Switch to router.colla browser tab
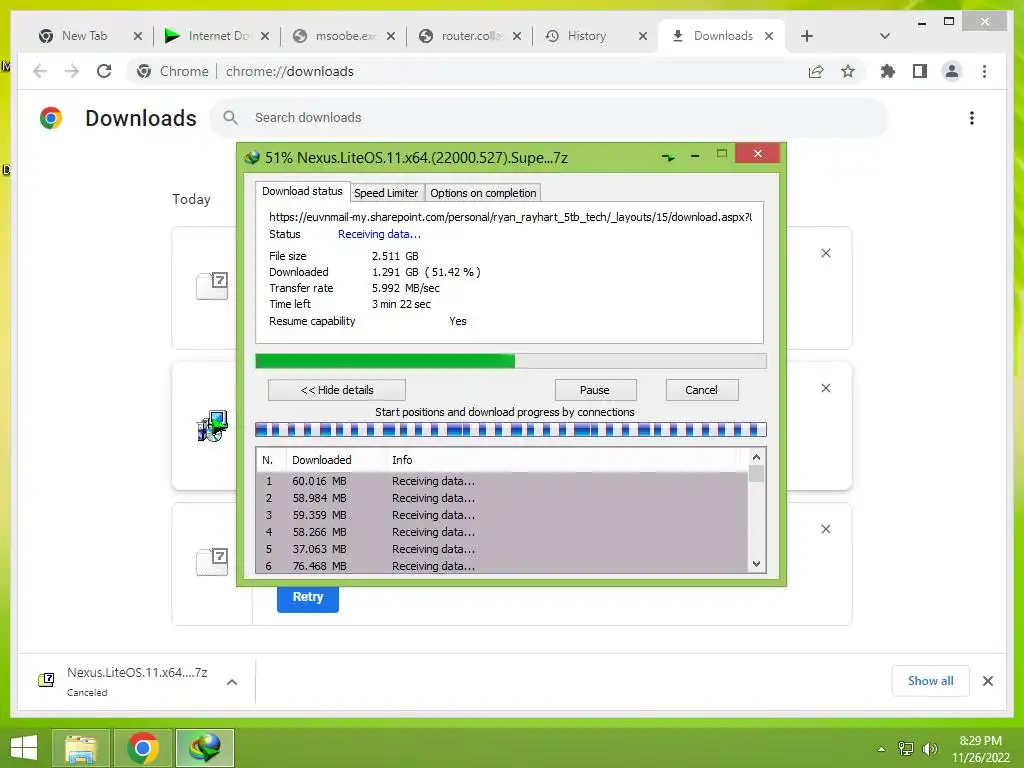 point(471,36)
